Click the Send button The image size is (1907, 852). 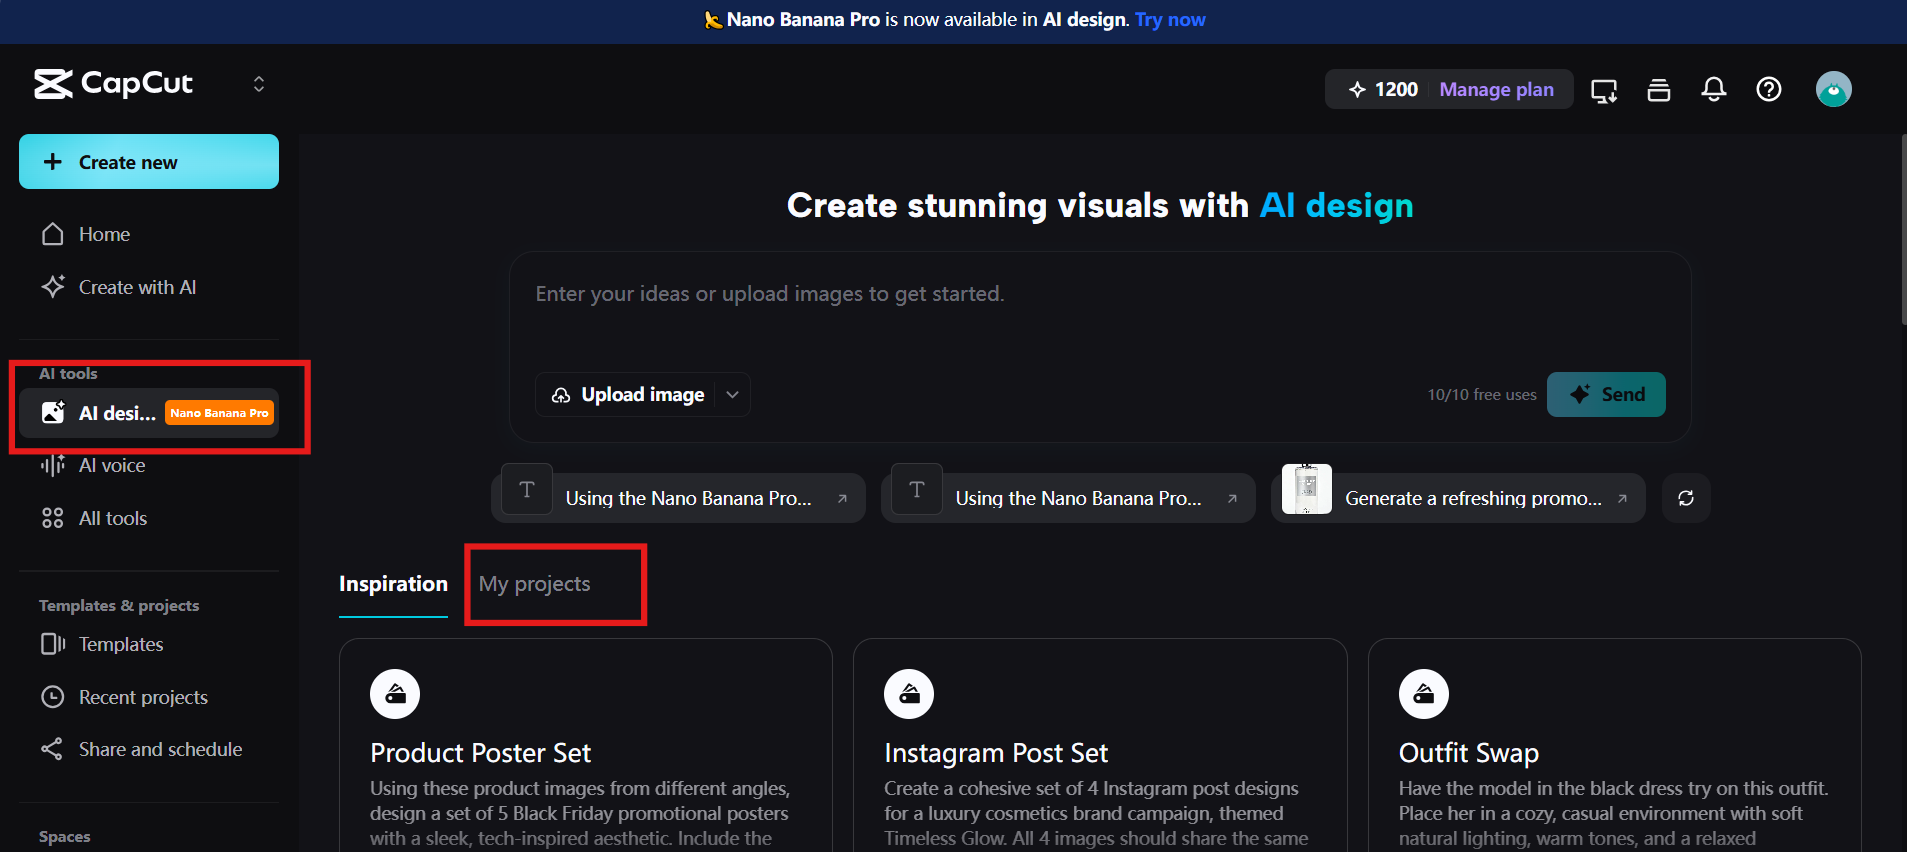click(x=1606, y=395)
